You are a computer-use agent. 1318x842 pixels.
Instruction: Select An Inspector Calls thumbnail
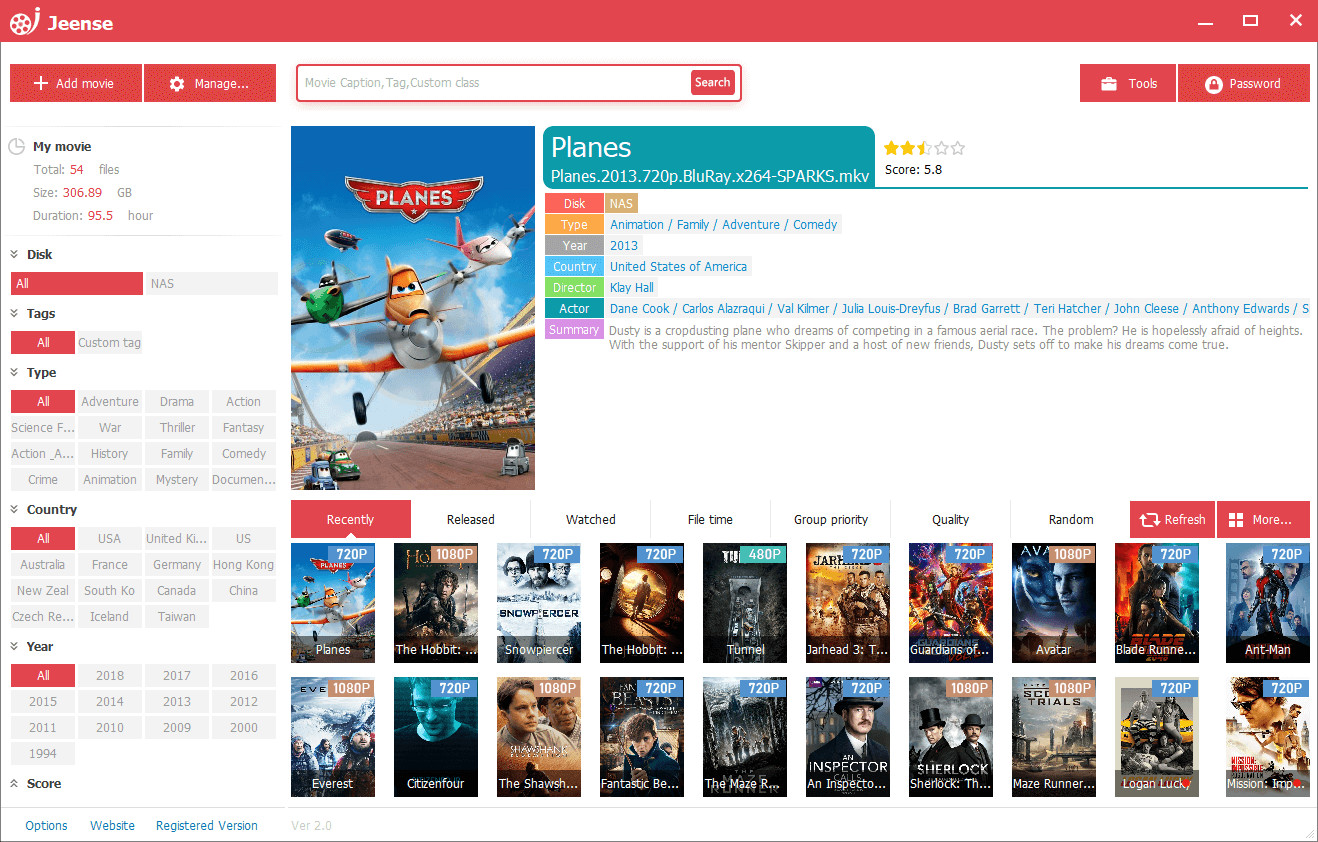tap(848, 737)
